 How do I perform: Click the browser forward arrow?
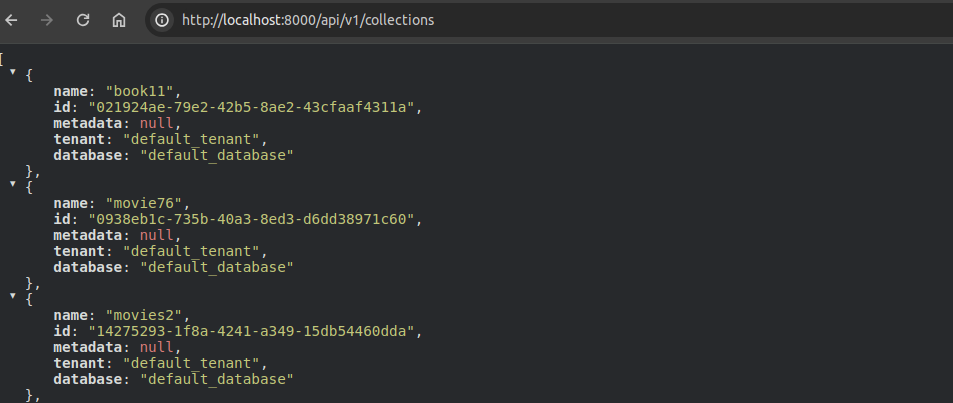[x=47, y=20]
